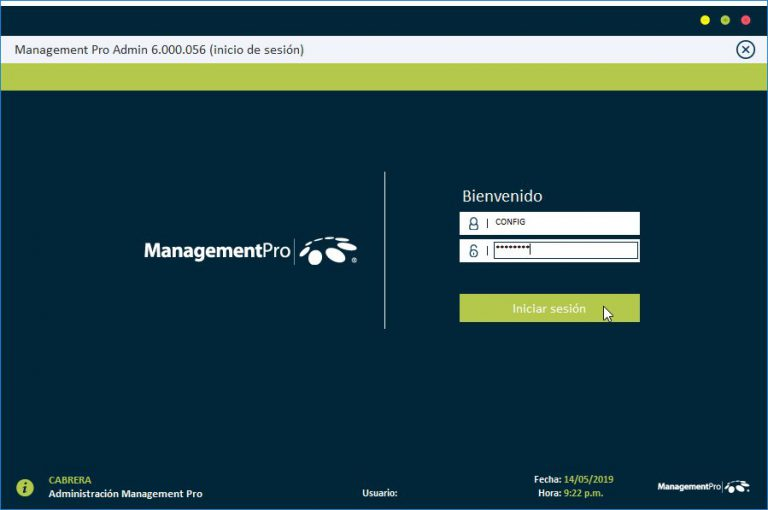Click the Usuario: label in status bar
This screenshot has height=510, width=768.
380,493
